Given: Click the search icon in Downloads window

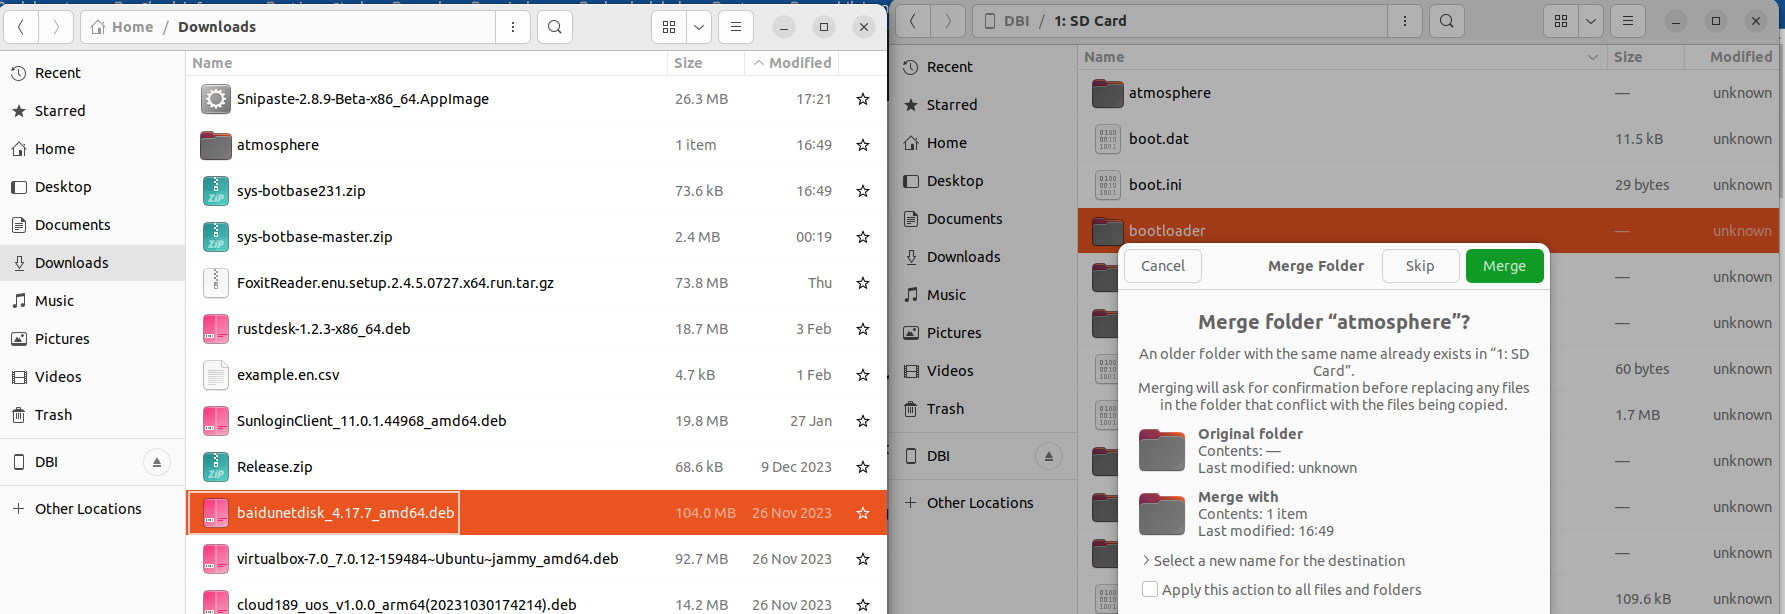Looking at the screenshot, I should [555, 27].
